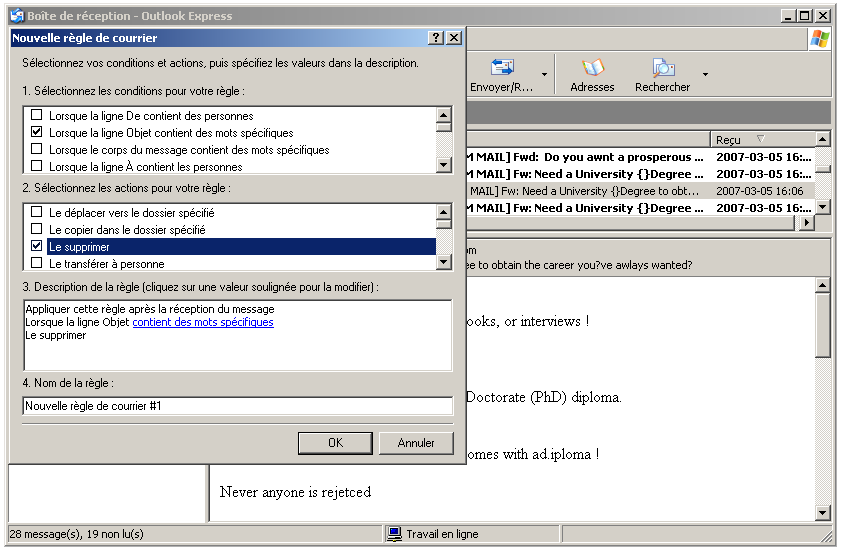Screen dimensions: 843x552
Task: Click 'Never anyone is rejetced' preview text
Action: pos(295,492)
